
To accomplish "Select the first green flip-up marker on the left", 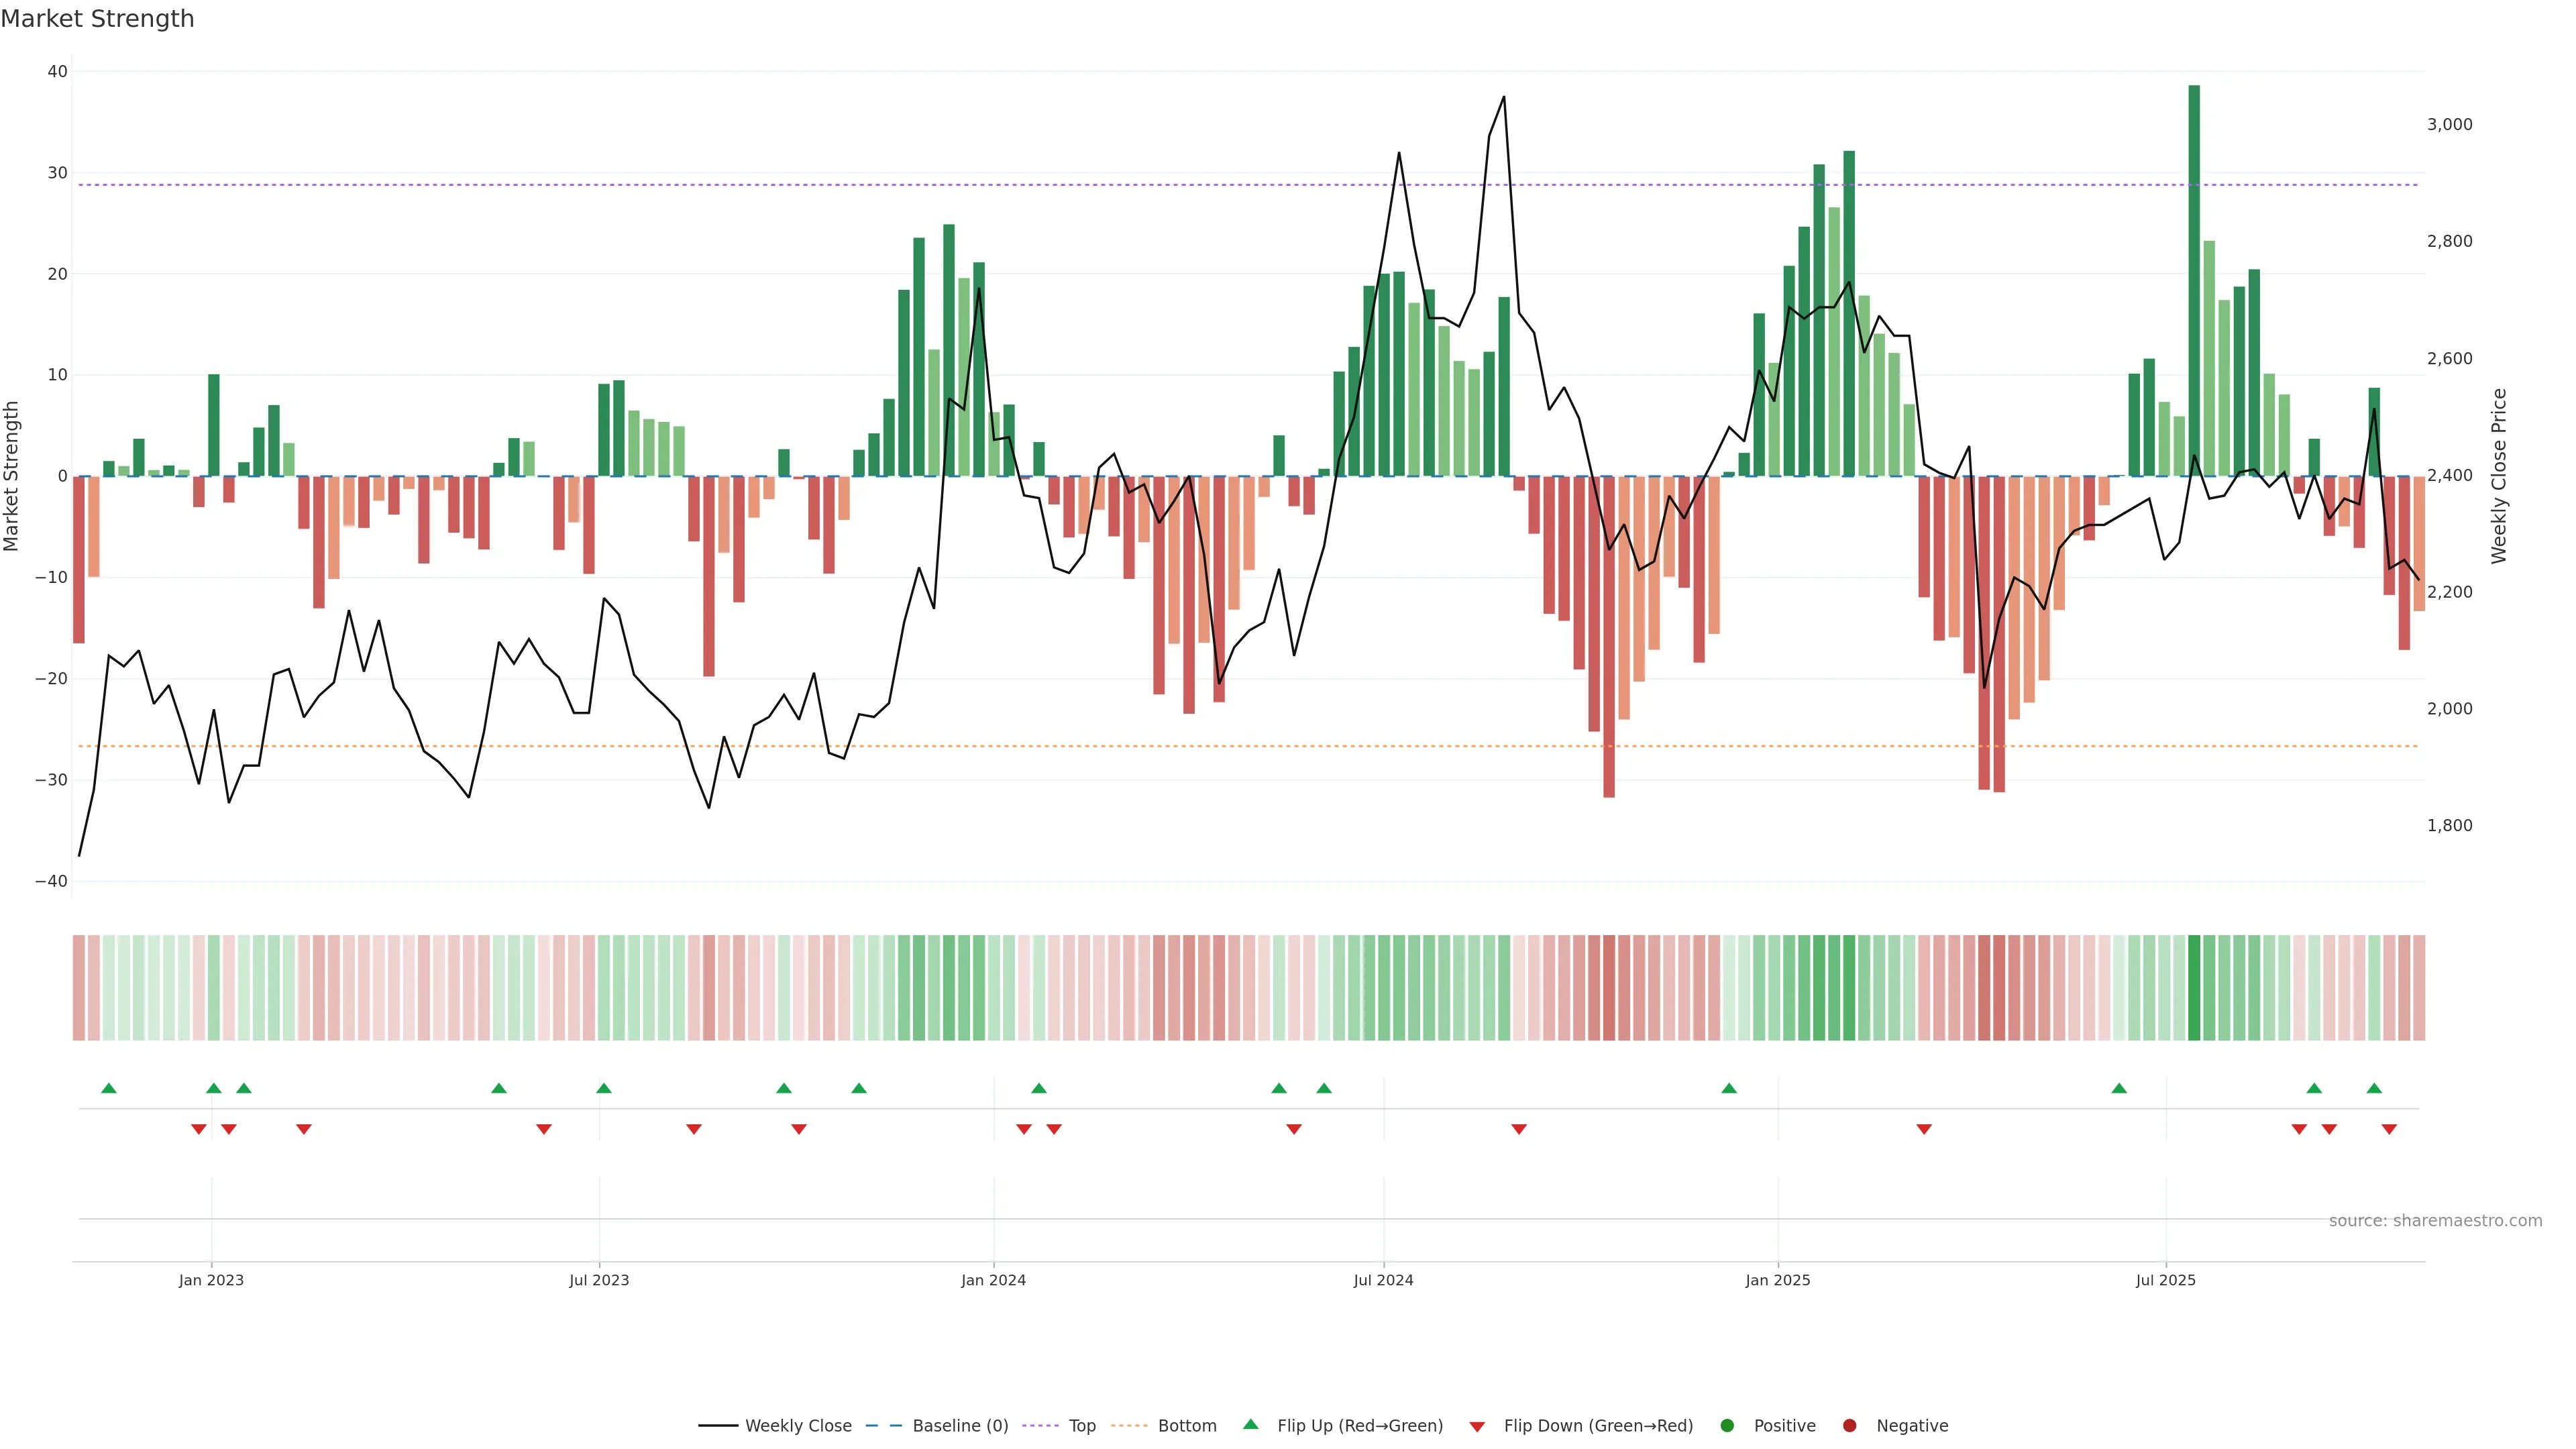I will (109, 1088).
